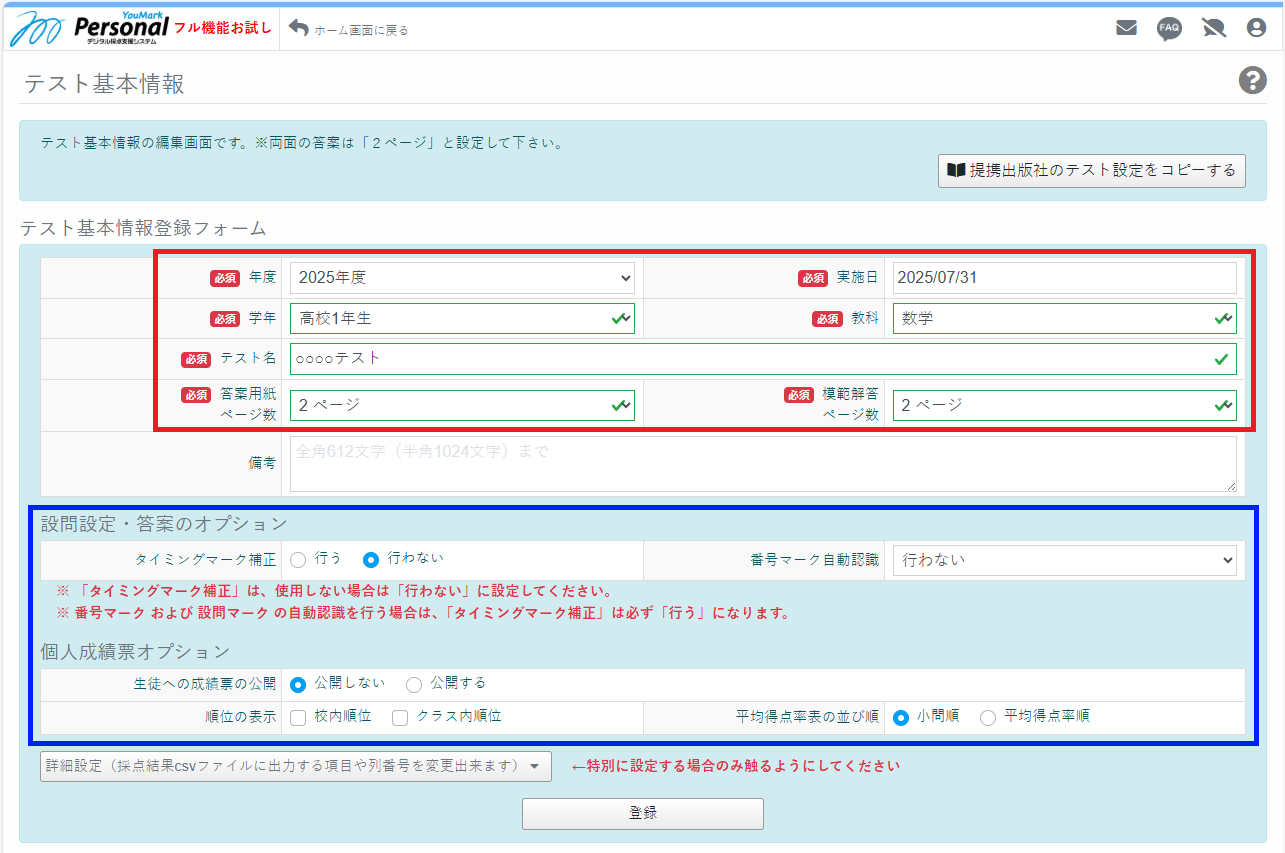This screenshot has height=853, width=1285.
Task: Open the help question mark icon
Action: click(1253, 81)
